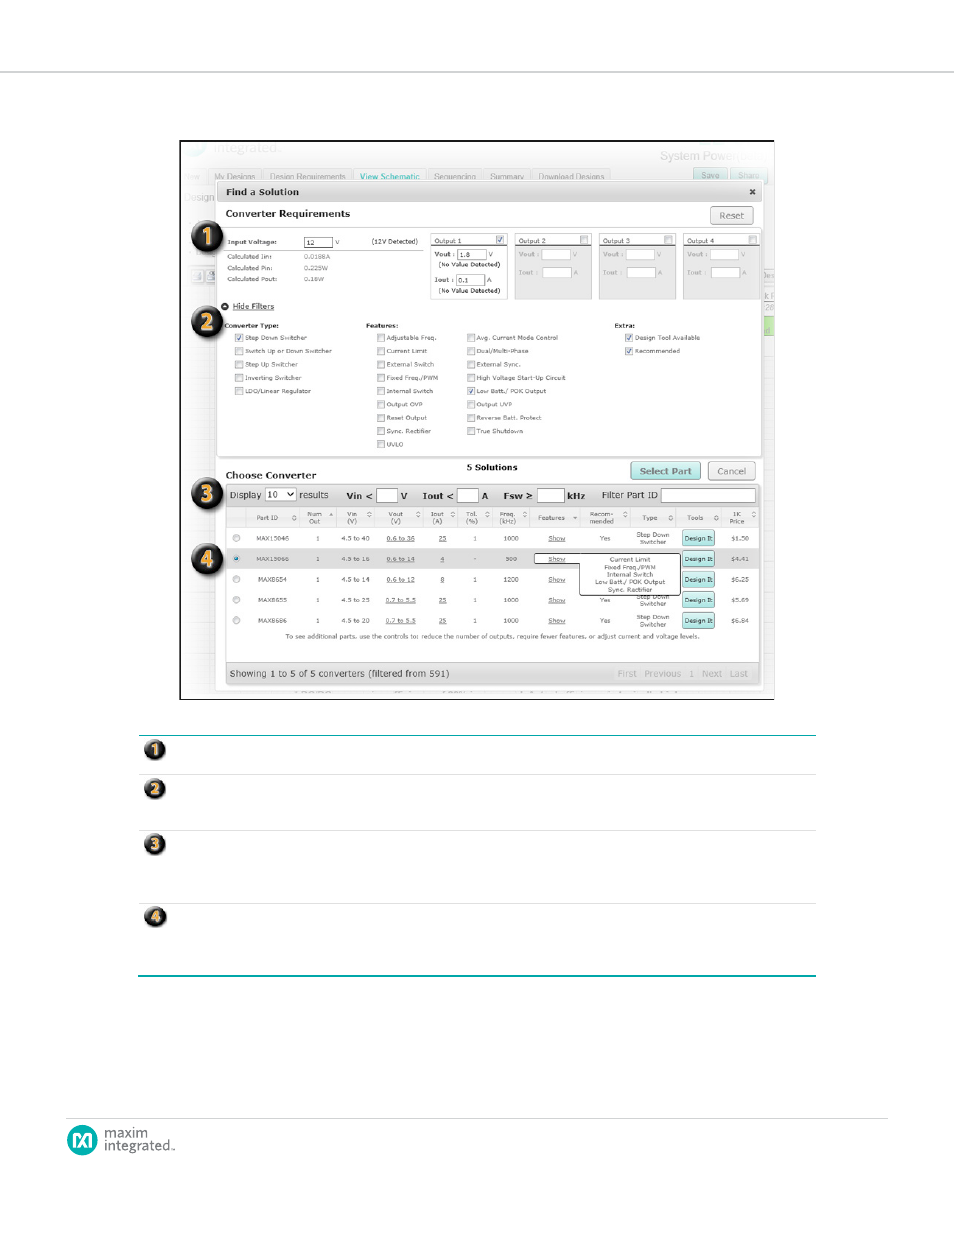
Task: Click the Vin less-than filter field
Action: pyautogui.click(x=387, y=496)
